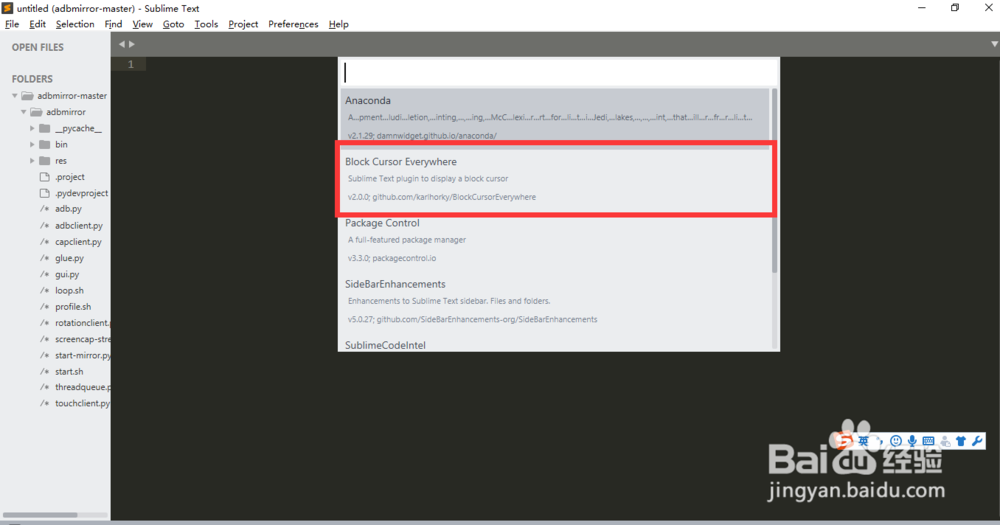
Task: Open gui.py in the sidebar
Action: [x=67, y=274]
